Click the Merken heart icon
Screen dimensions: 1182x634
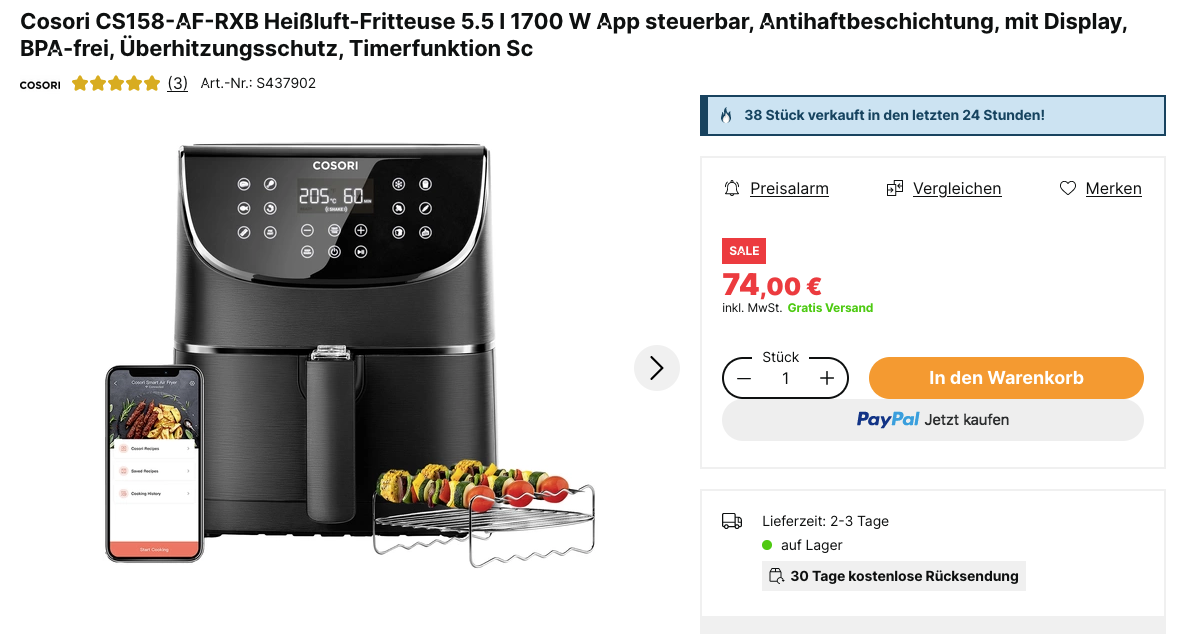pos(1067,188)
